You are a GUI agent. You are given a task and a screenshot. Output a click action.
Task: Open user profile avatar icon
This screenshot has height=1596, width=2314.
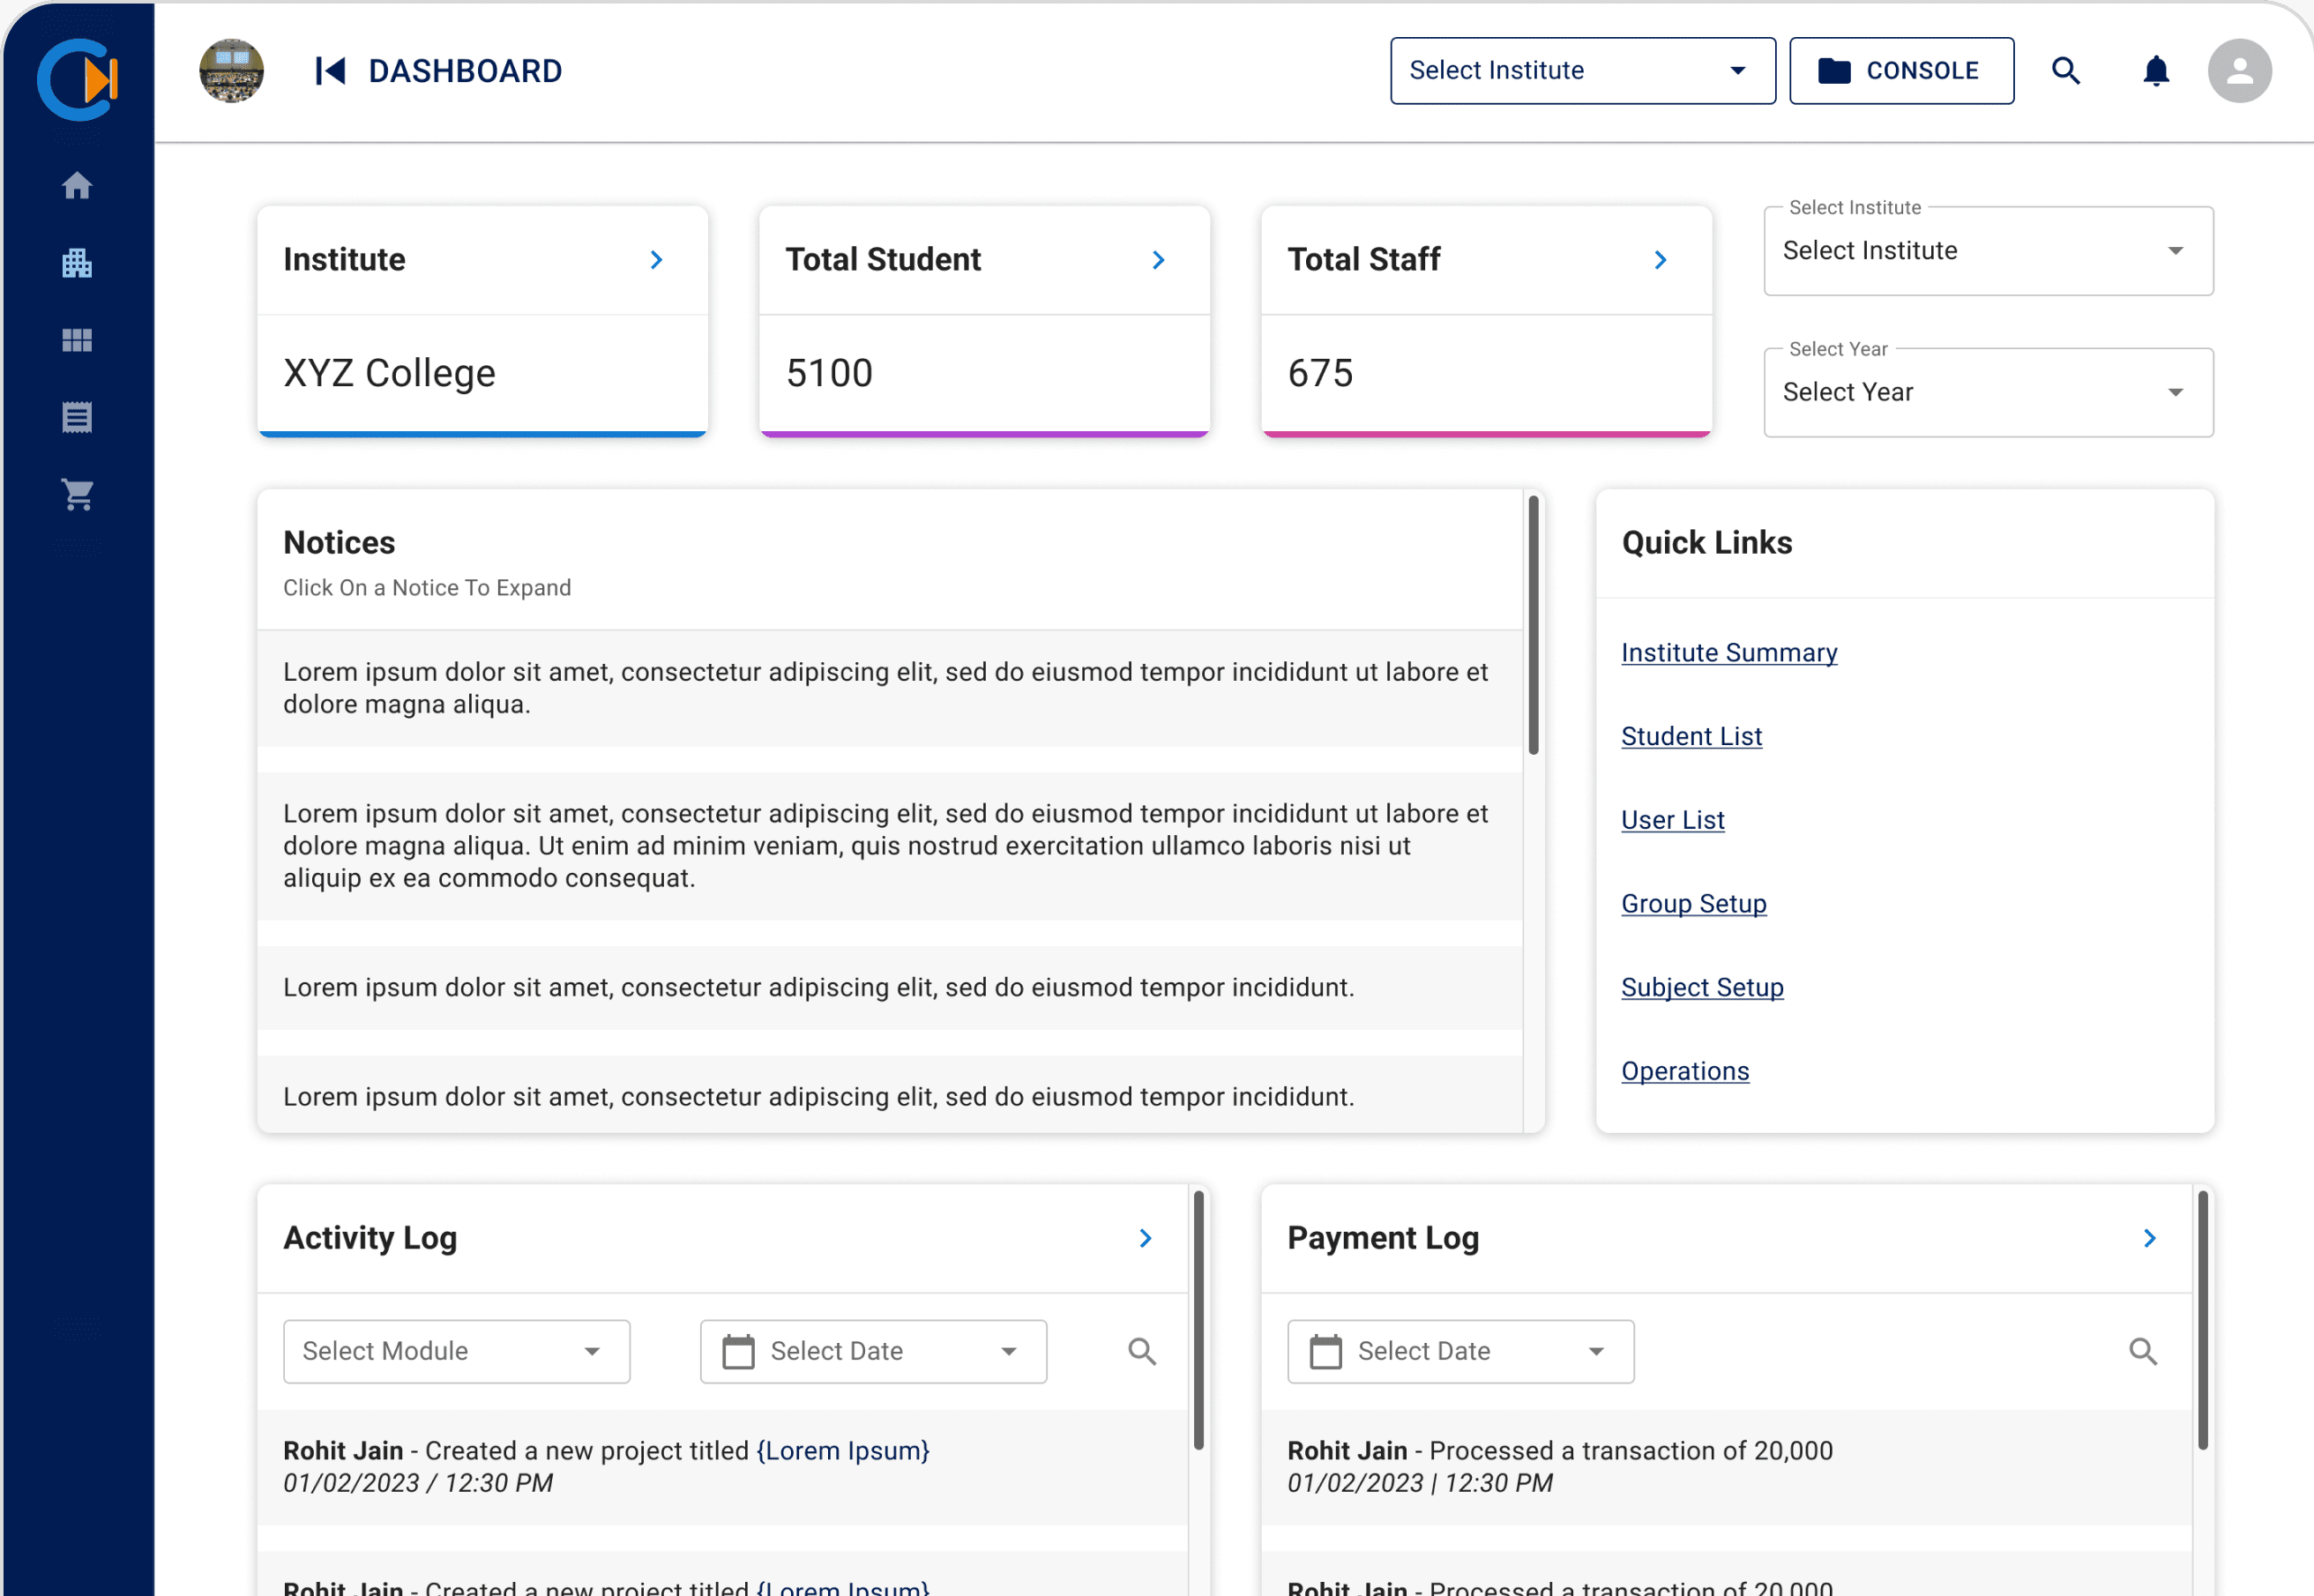2239,71
